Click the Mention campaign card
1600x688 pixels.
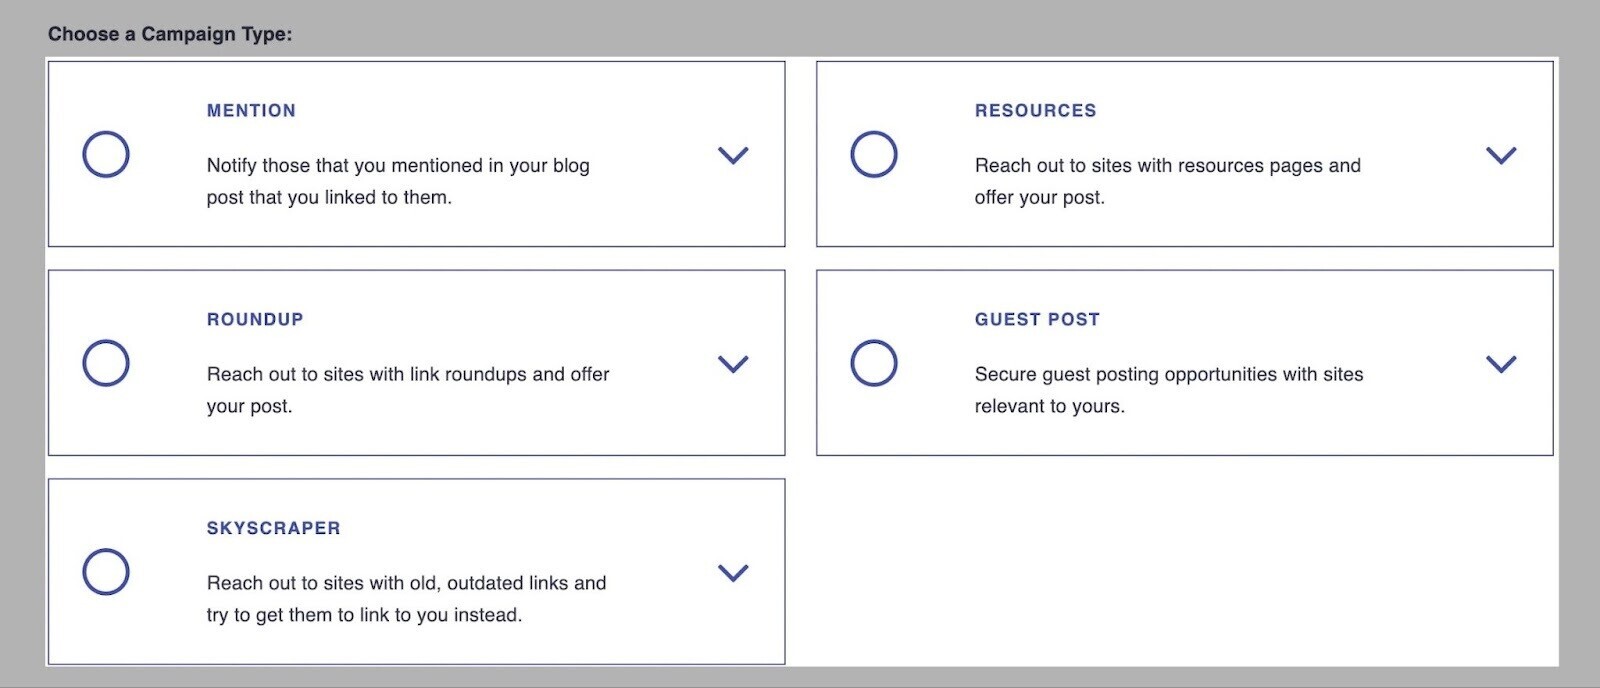pos(417,153)
